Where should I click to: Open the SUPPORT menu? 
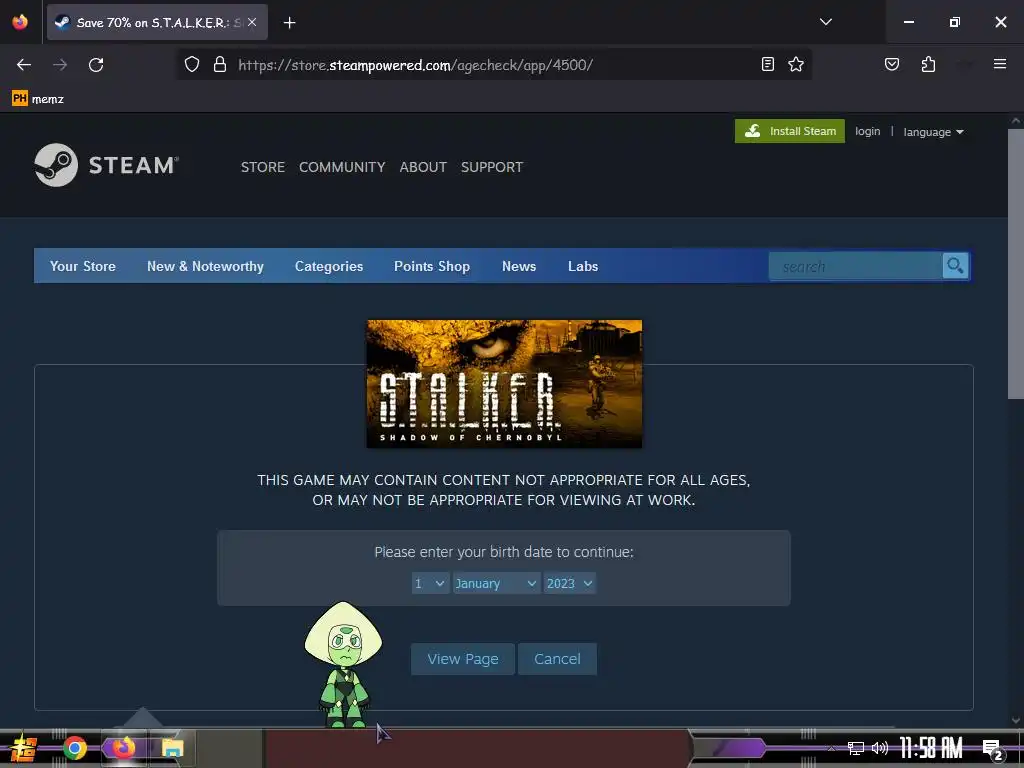[492, 167]
